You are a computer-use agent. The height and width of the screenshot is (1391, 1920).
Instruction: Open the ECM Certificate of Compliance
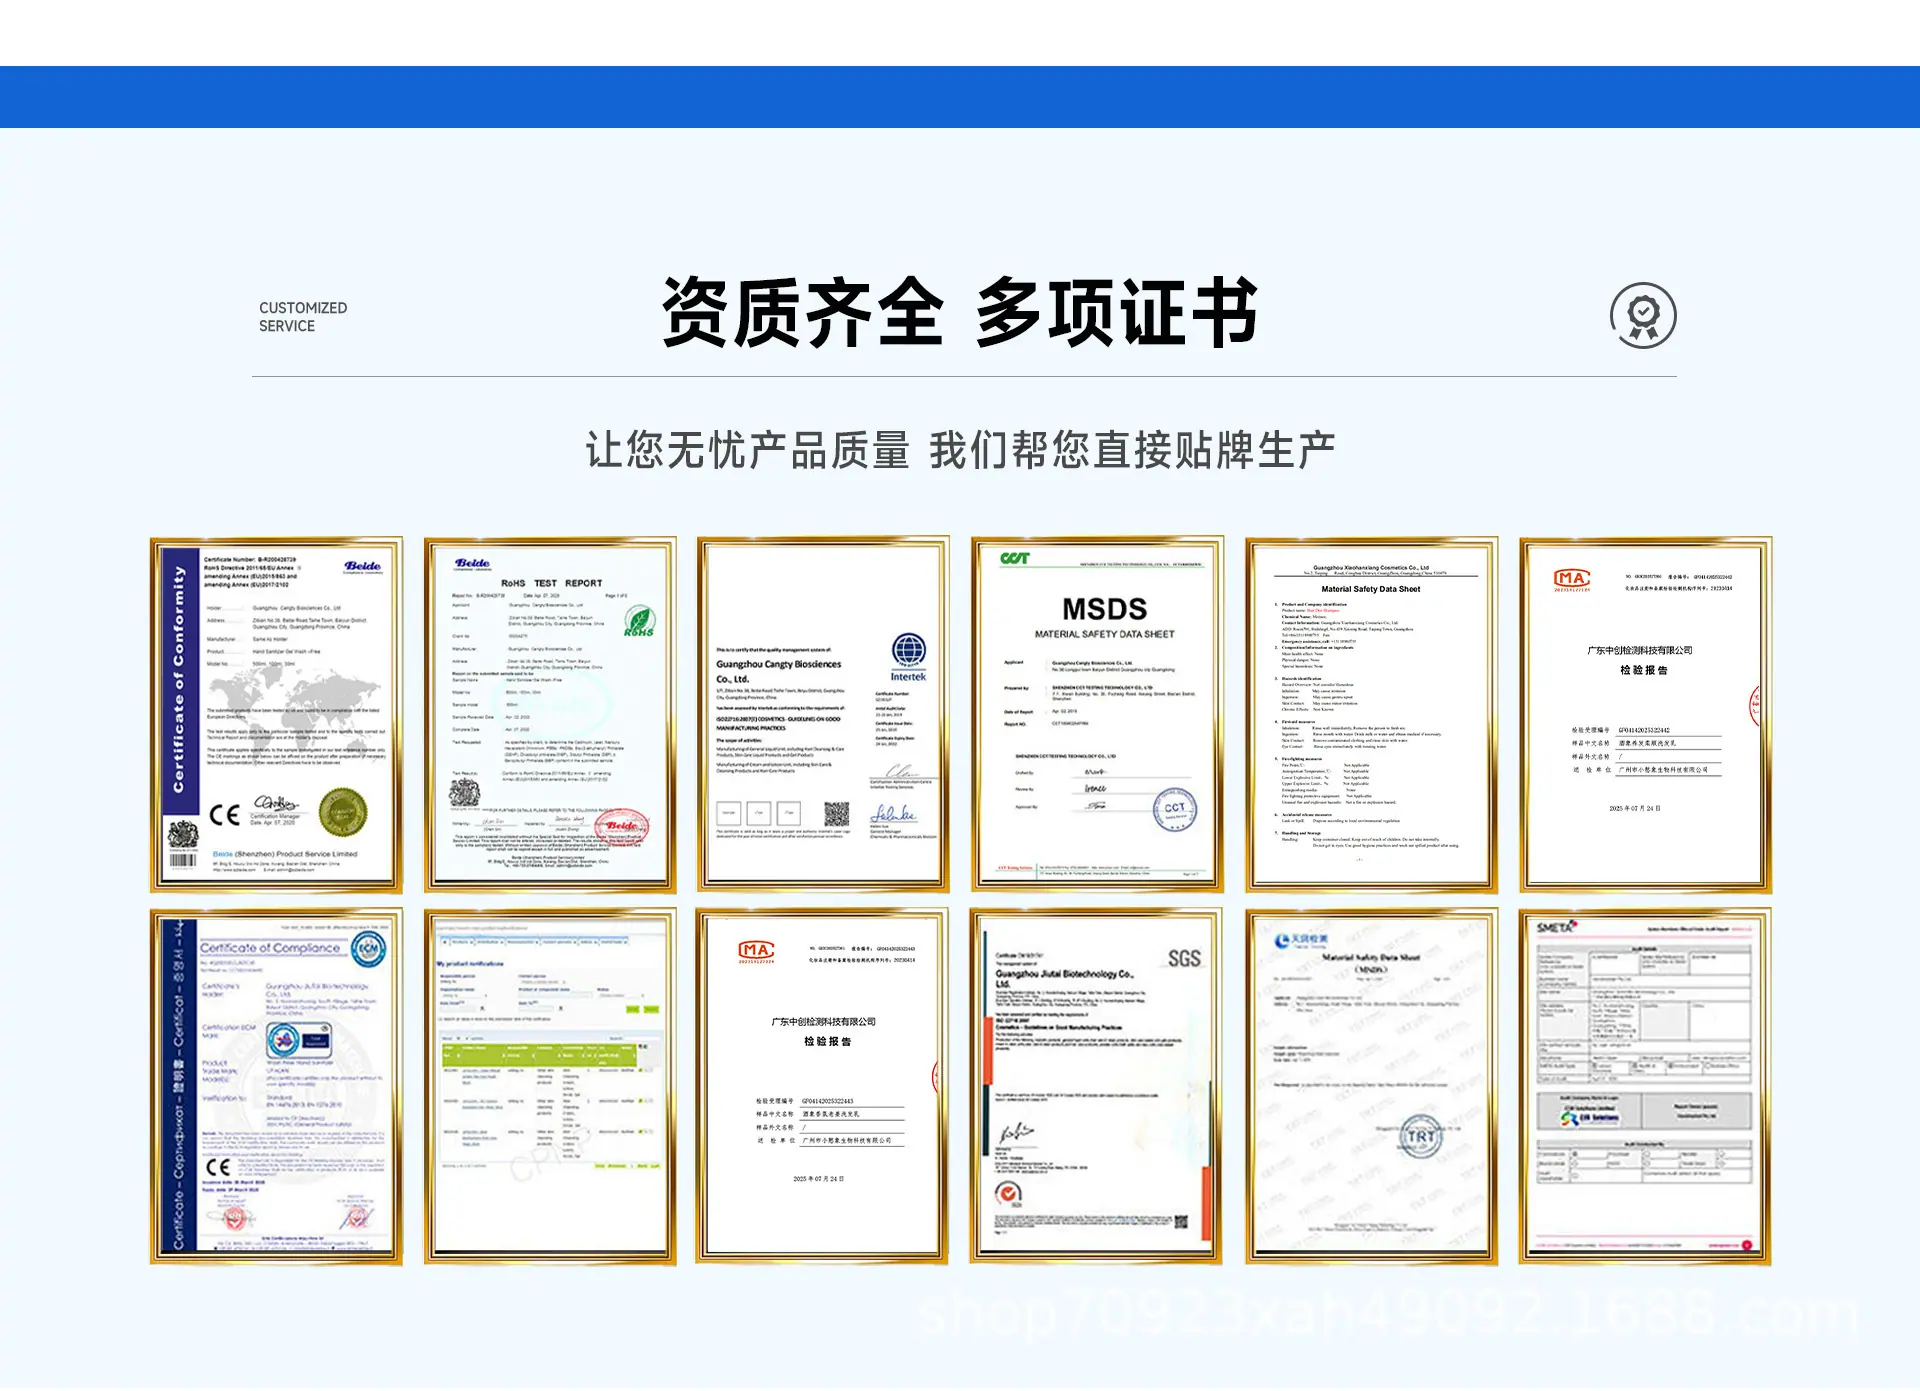[x=277, y=1087]
